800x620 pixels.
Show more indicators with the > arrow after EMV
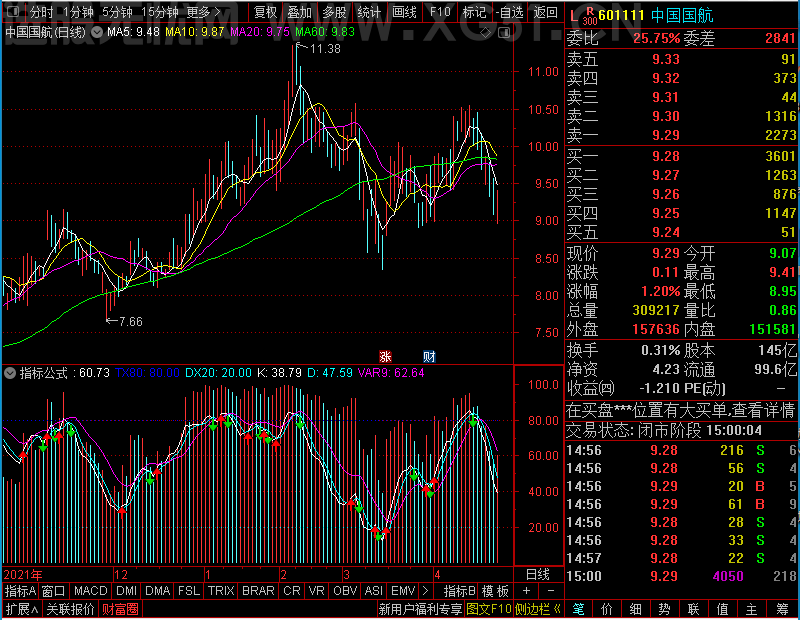coord(426,590)
